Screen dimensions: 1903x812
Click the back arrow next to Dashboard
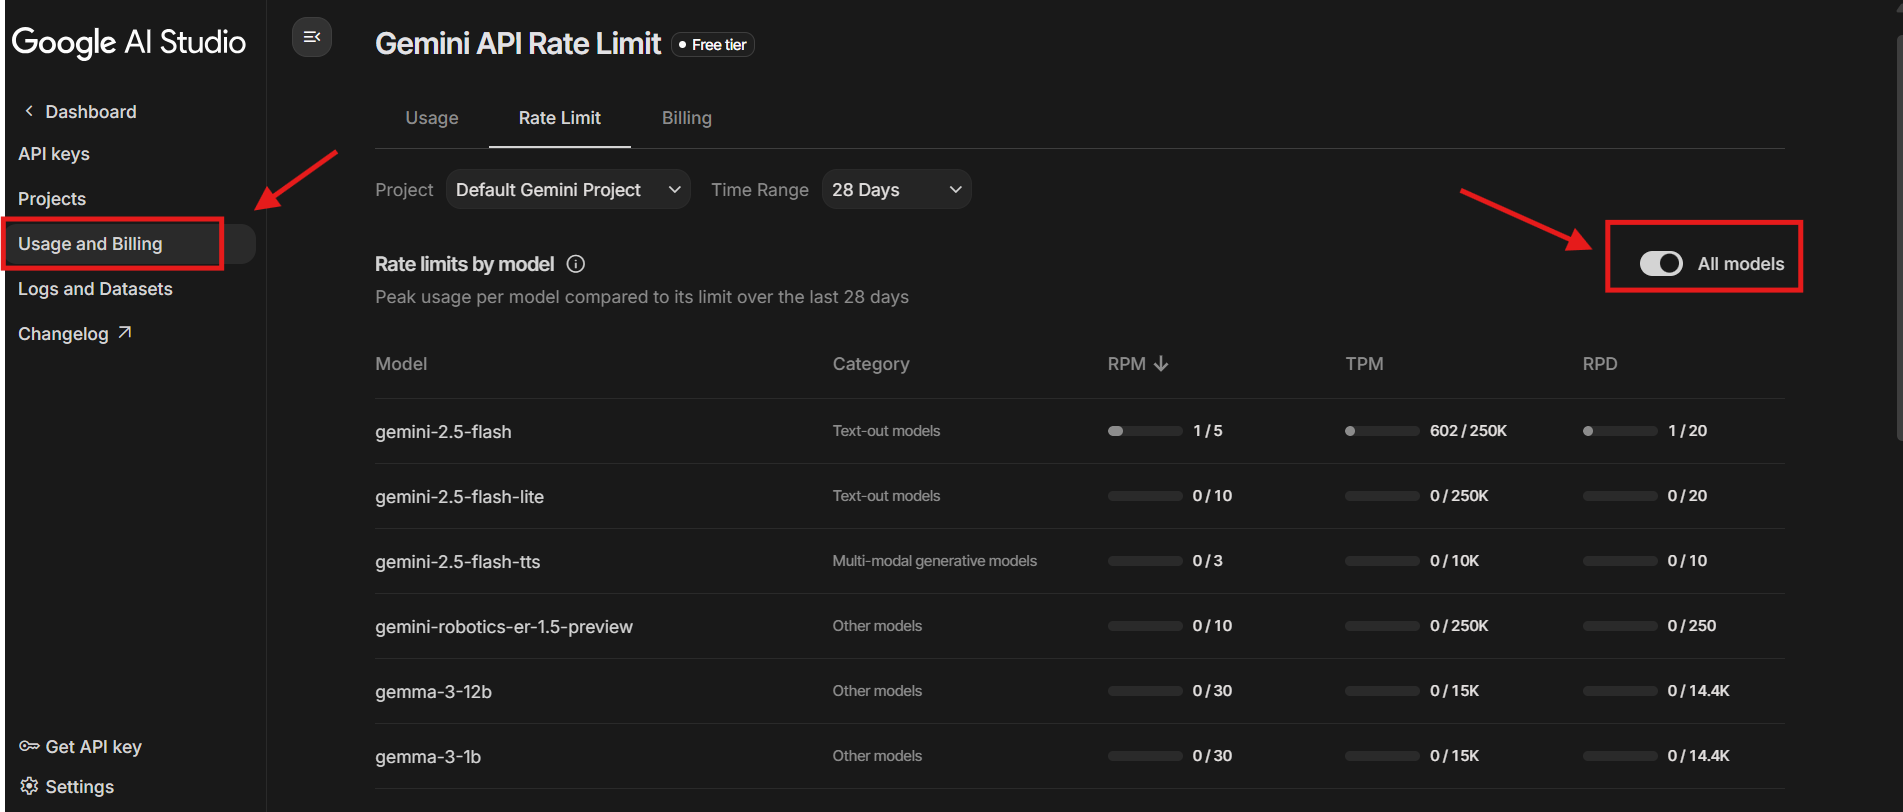pyautogui.click(x=29, y=111)
